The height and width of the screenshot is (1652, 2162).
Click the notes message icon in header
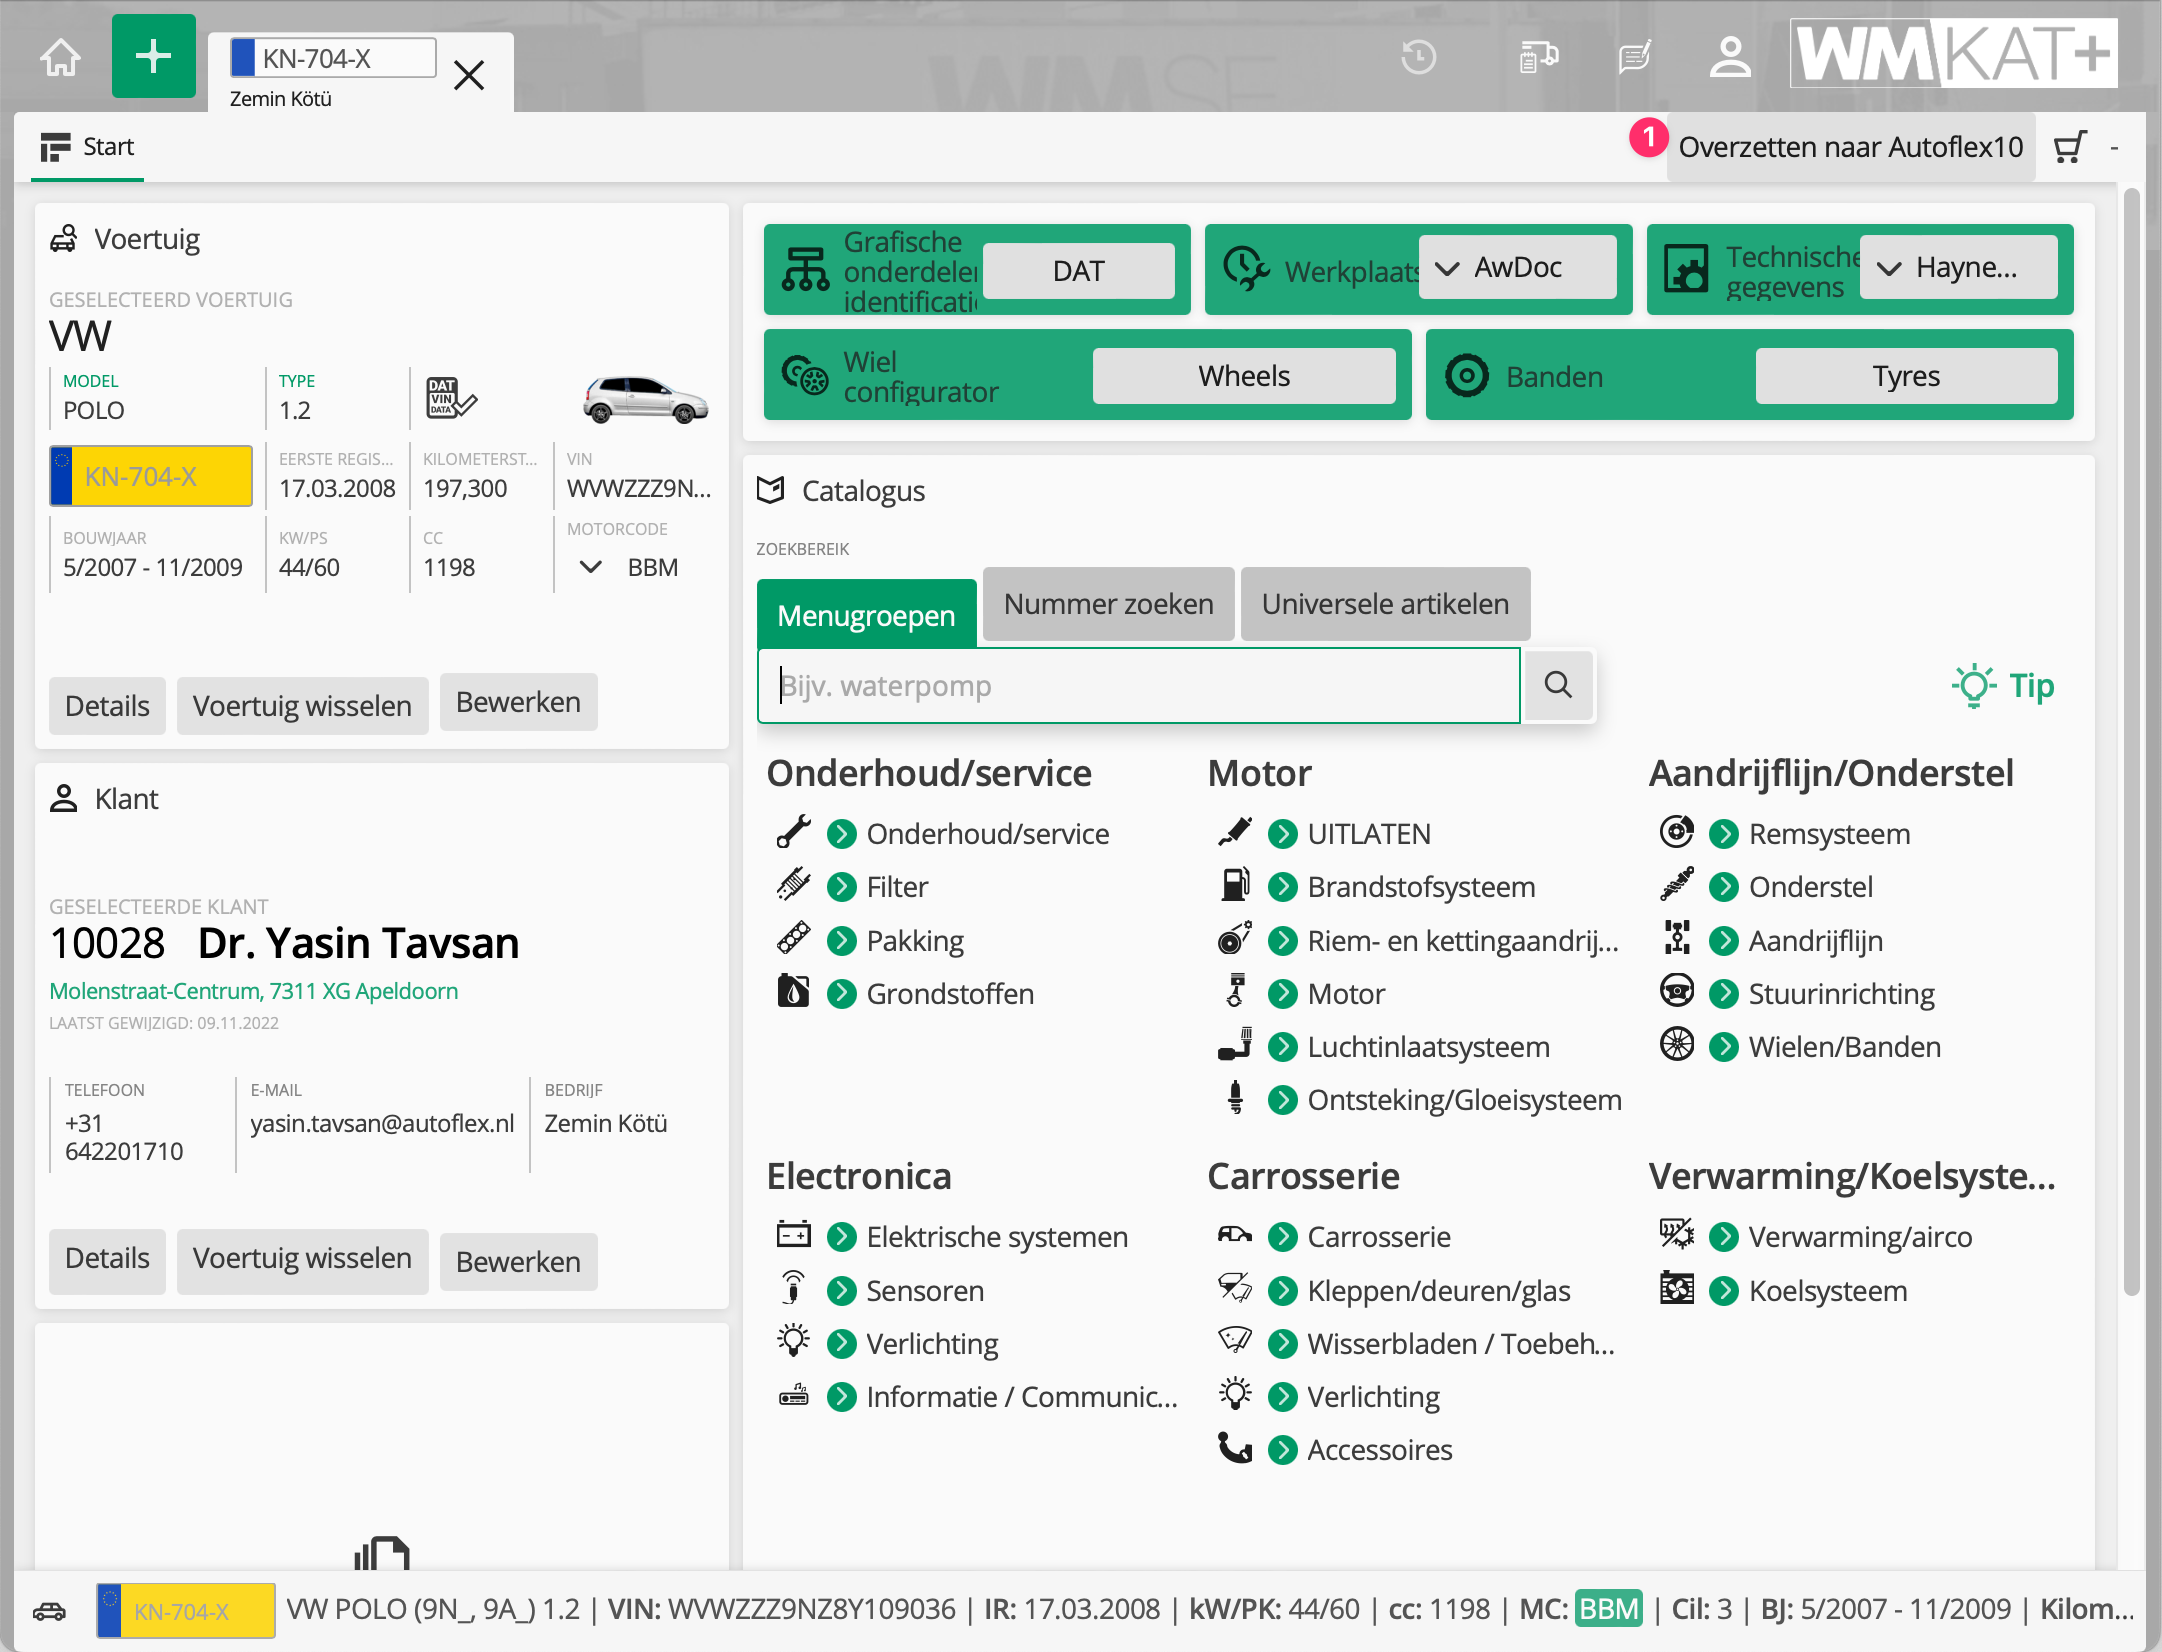coord(1634,57)
